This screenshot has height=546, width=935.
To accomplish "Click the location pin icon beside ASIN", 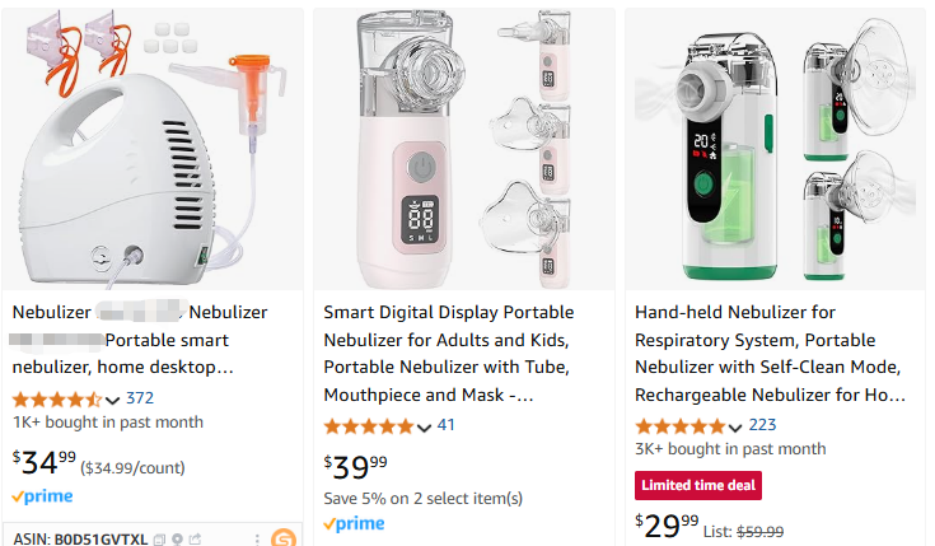I will tap(177, 539).
